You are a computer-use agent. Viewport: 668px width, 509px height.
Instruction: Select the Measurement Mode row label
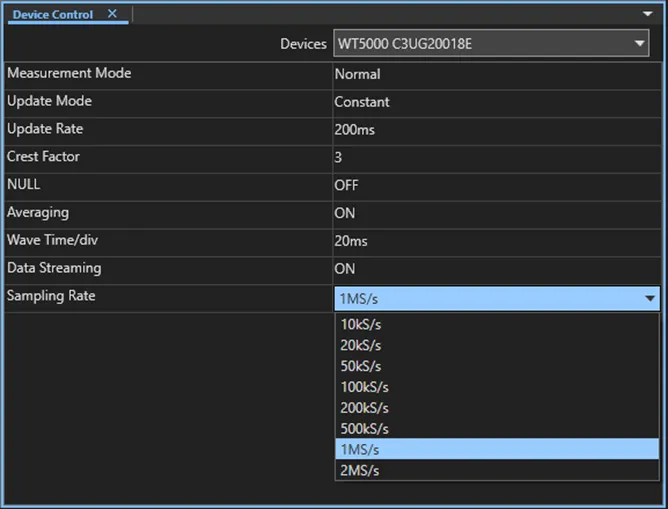(69, 73)
